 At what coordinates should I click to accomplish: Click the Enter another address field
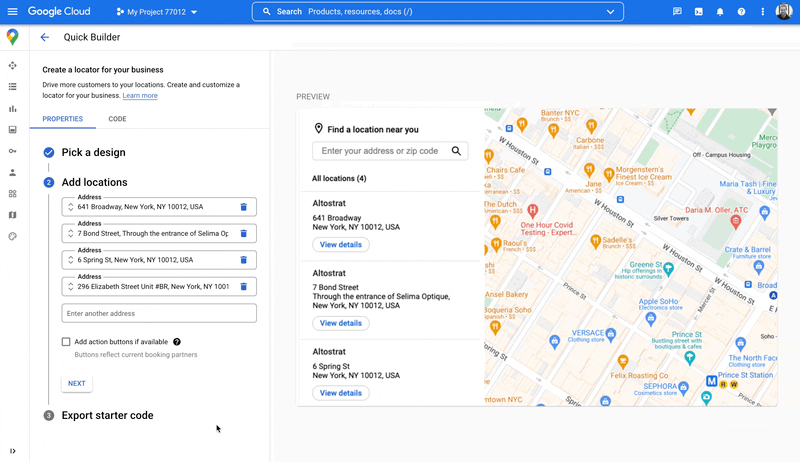(159, 314)
